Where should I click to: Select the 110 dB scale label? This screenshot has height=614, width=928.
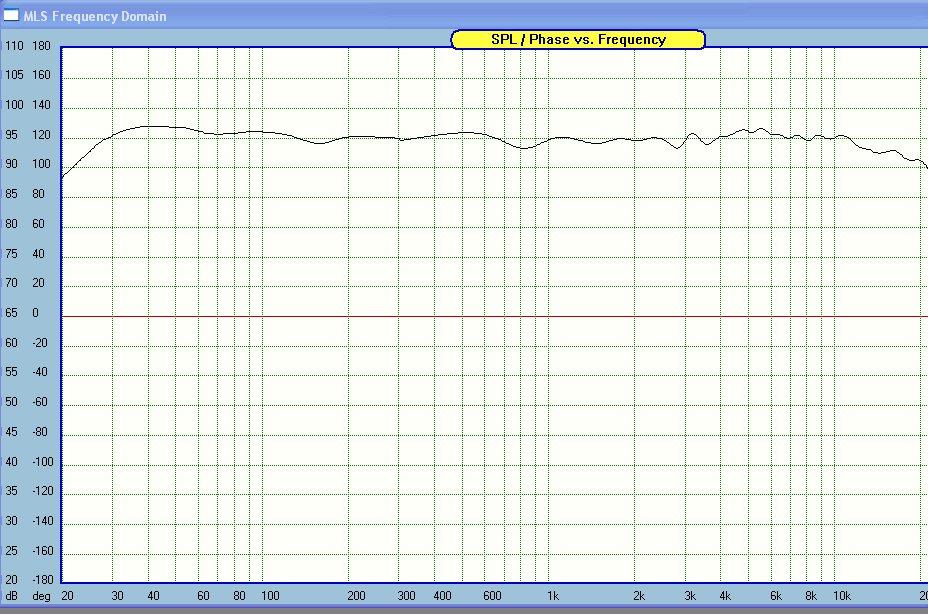click(x=14, y=46)
